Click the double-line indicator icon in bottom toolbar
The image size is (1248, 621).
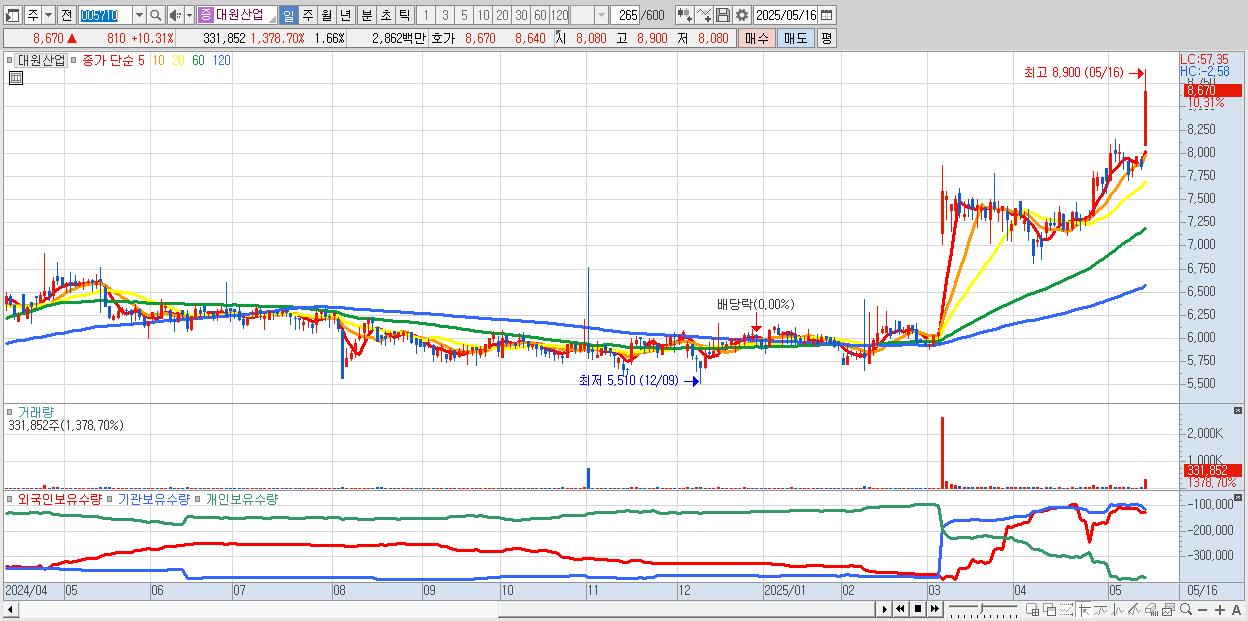(x=1134, y=609)
